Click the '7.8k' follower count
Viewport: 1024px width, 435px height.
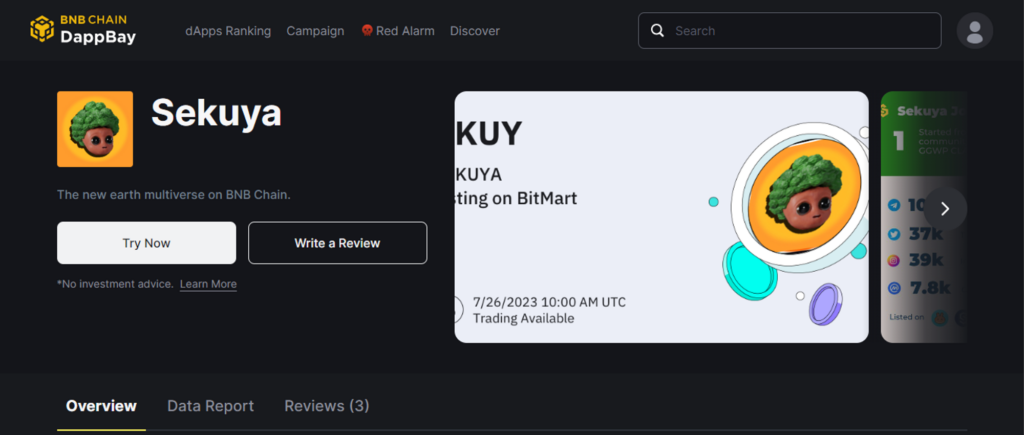(930, 288)
